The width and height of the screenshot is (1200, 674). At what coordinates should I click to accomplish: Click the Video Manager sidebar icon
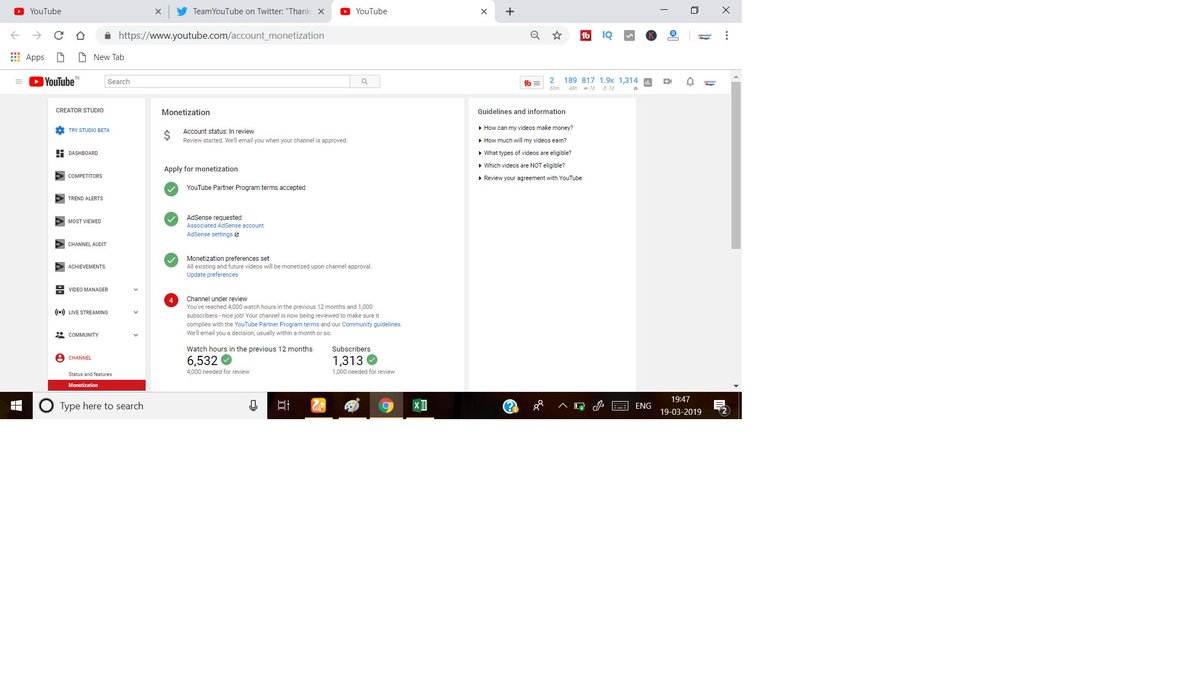(x=60, y=289)
